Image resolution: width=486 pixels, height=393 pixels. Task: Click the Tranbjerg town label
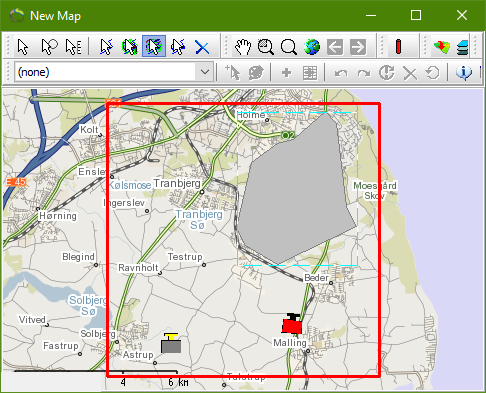[177, 183]
